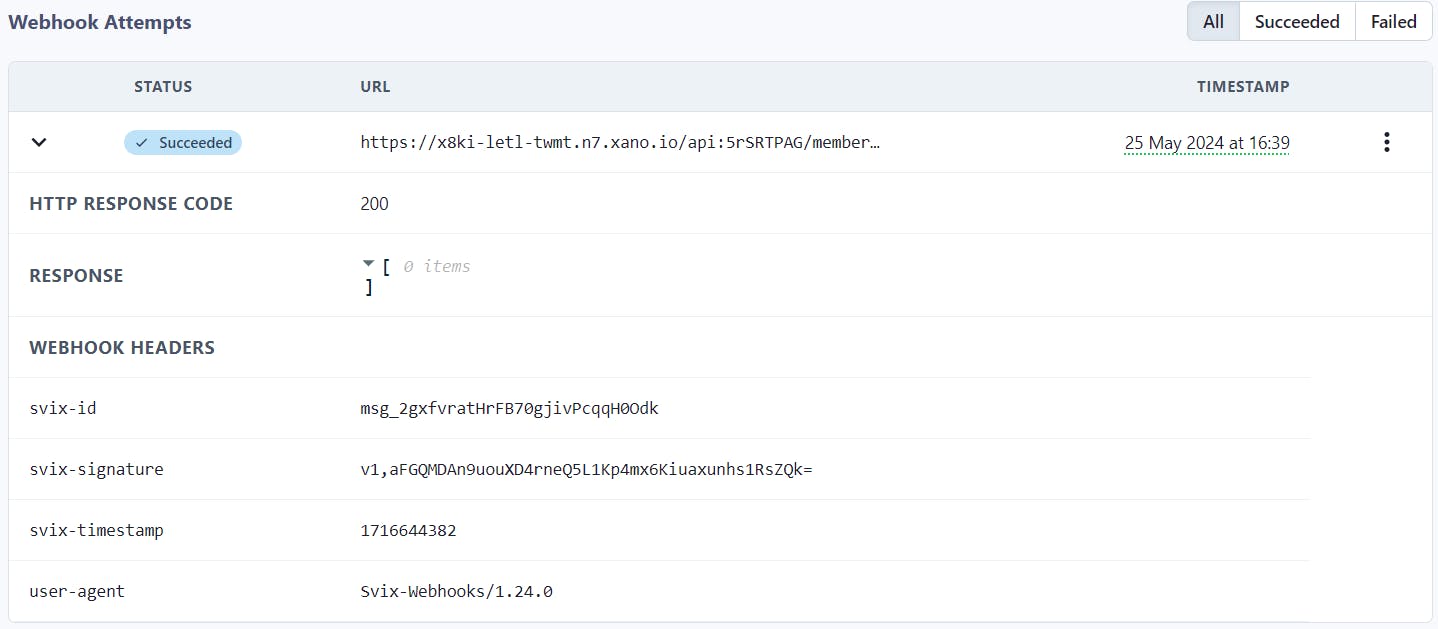Collapse the expanded webhook attempt row chevron
1438x629 pixels.
(39, 142)
